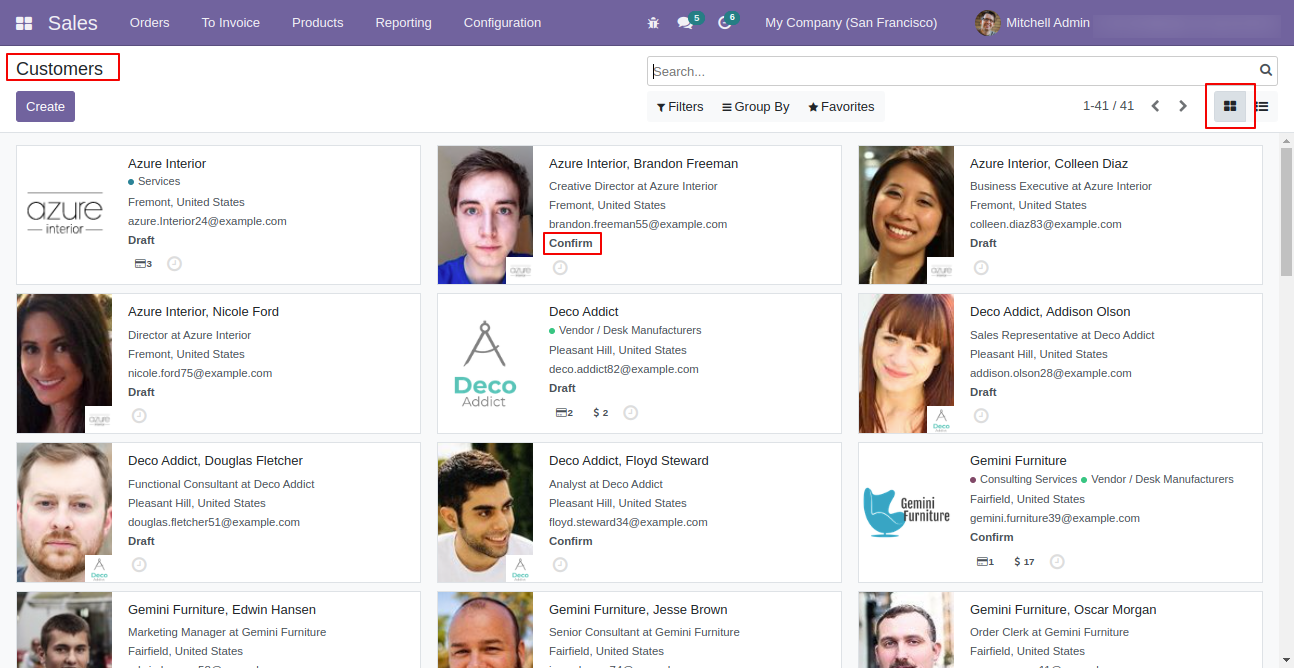This screenshot has height=668, width=1294.
Task: Click brandon.freeman55@example.com email text
Action: pyautogui.click(x=638, y=224)
